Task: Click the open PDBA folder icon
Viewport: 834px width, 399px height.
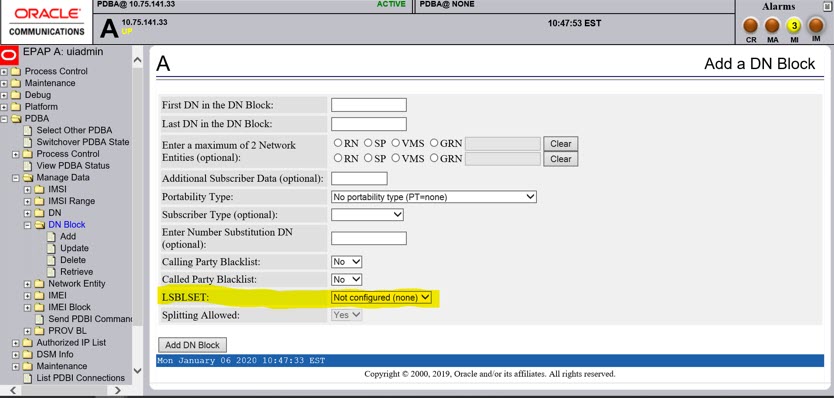Action: click(x=16, y=119)
